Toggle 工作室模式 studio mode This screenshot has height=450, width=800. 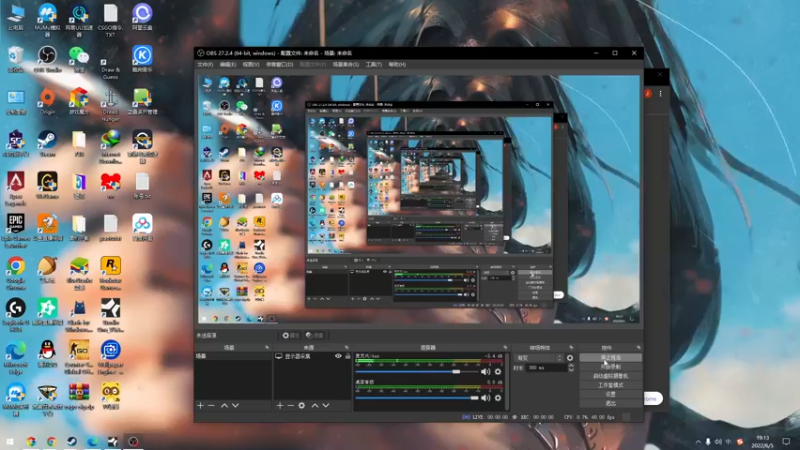(610, 385)
